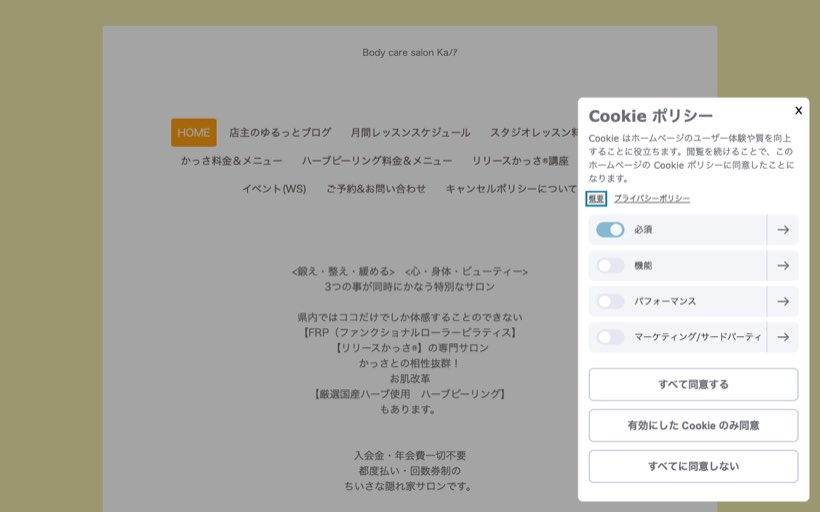The image size is (820, 512).
Task: Open the 概要 link
Action: 596,199
